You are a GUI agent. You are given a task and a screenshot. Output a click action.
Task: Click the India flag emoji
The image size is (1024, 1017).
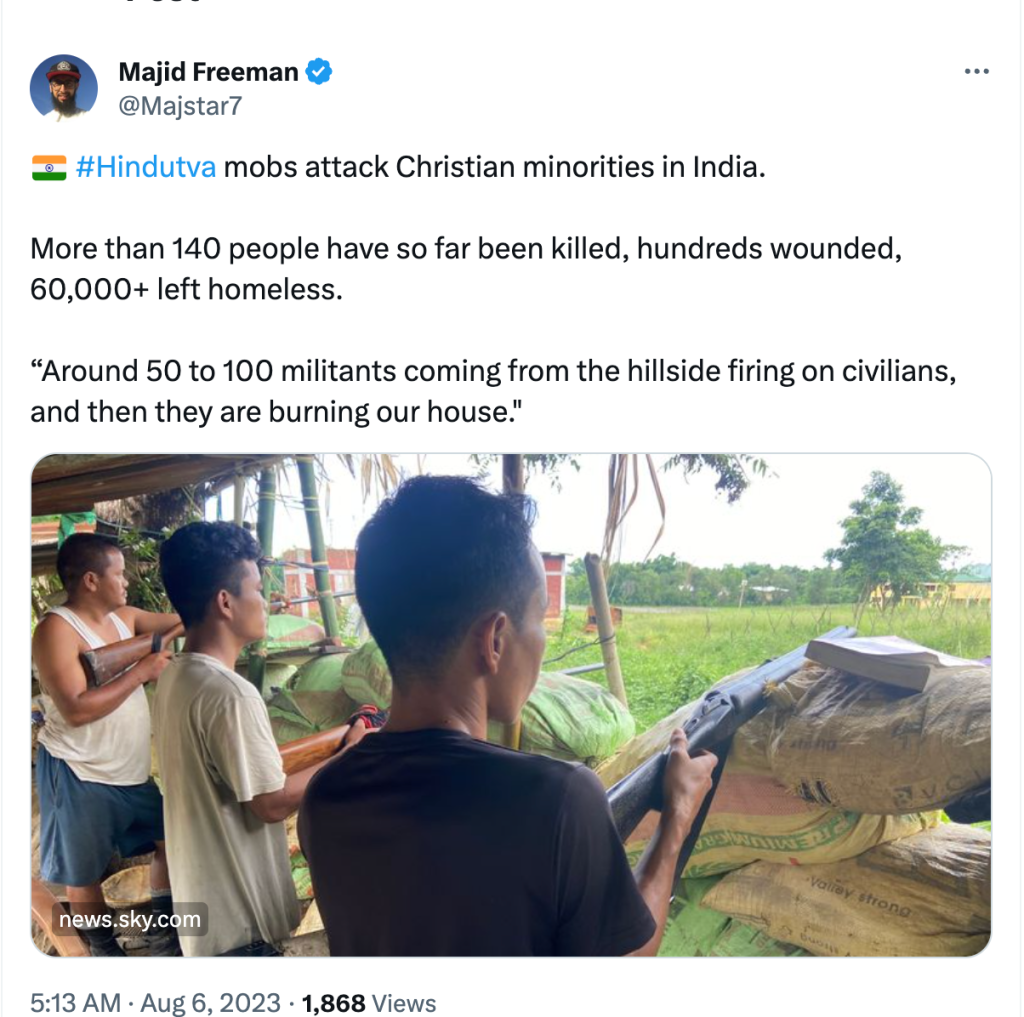48,167
